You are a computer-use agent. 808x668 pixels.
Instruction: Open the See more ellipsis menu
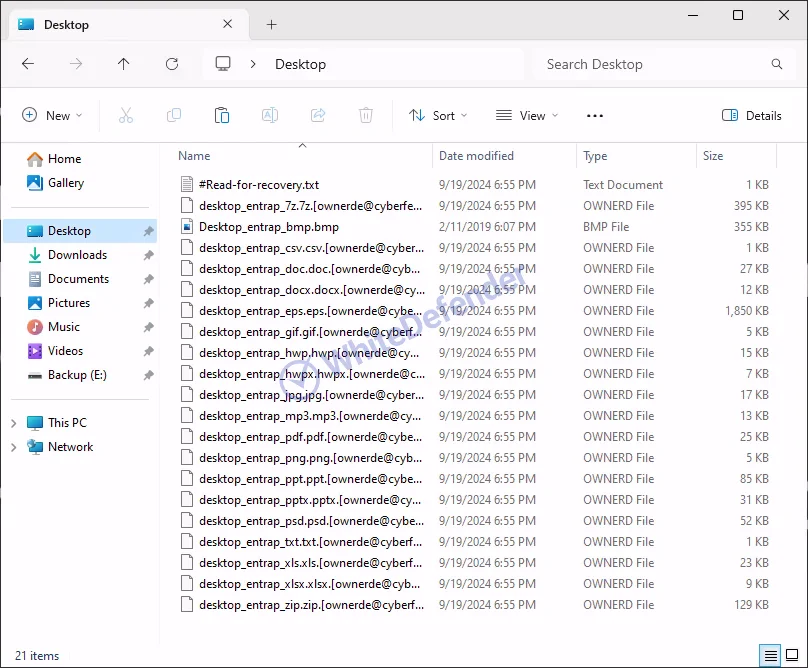click(595, 116)
